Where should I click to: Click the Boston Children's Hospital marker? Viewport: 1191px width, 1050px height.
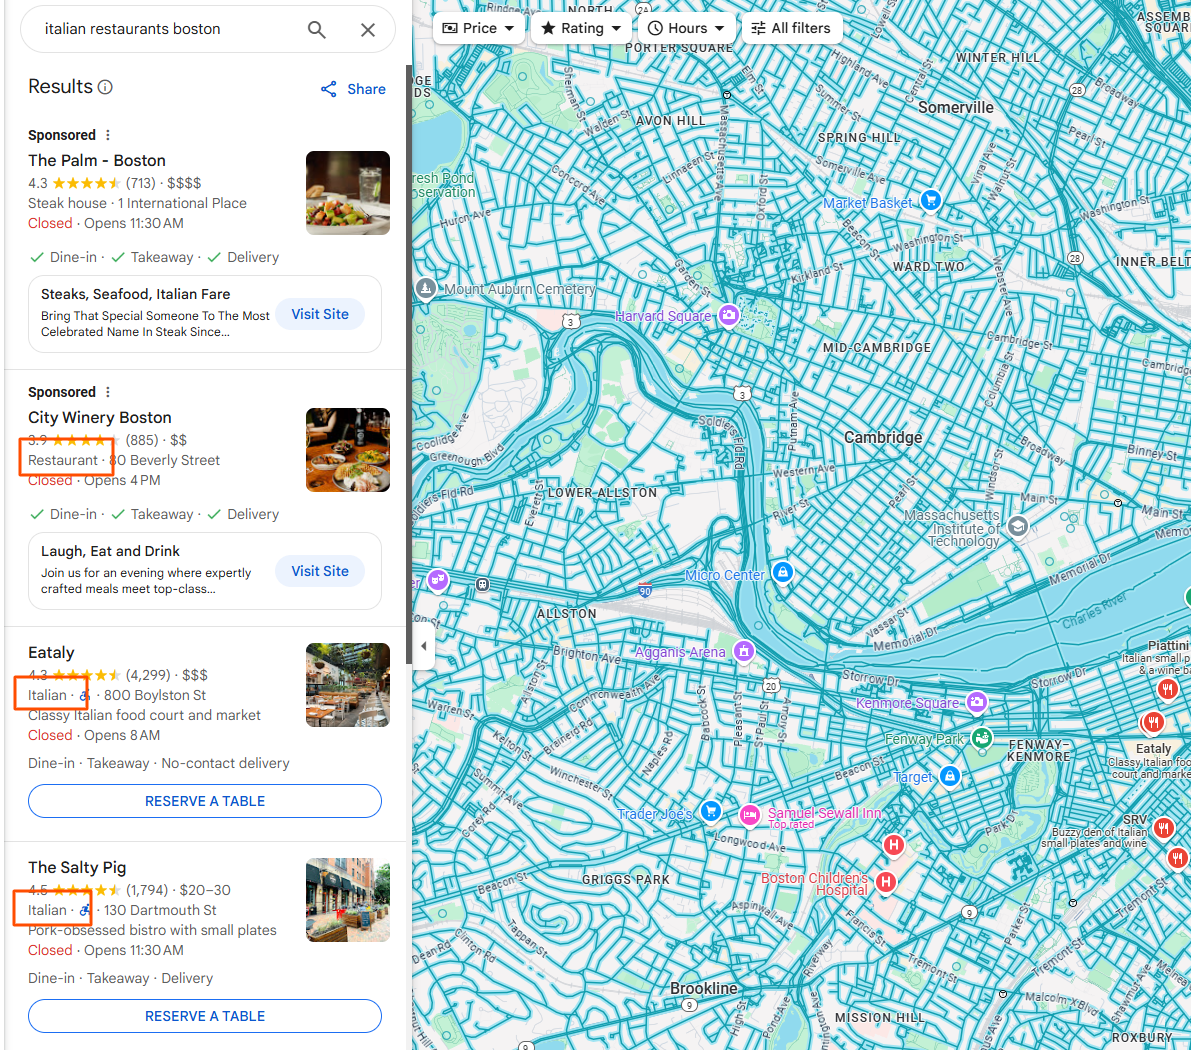click(x=884, y=882)
